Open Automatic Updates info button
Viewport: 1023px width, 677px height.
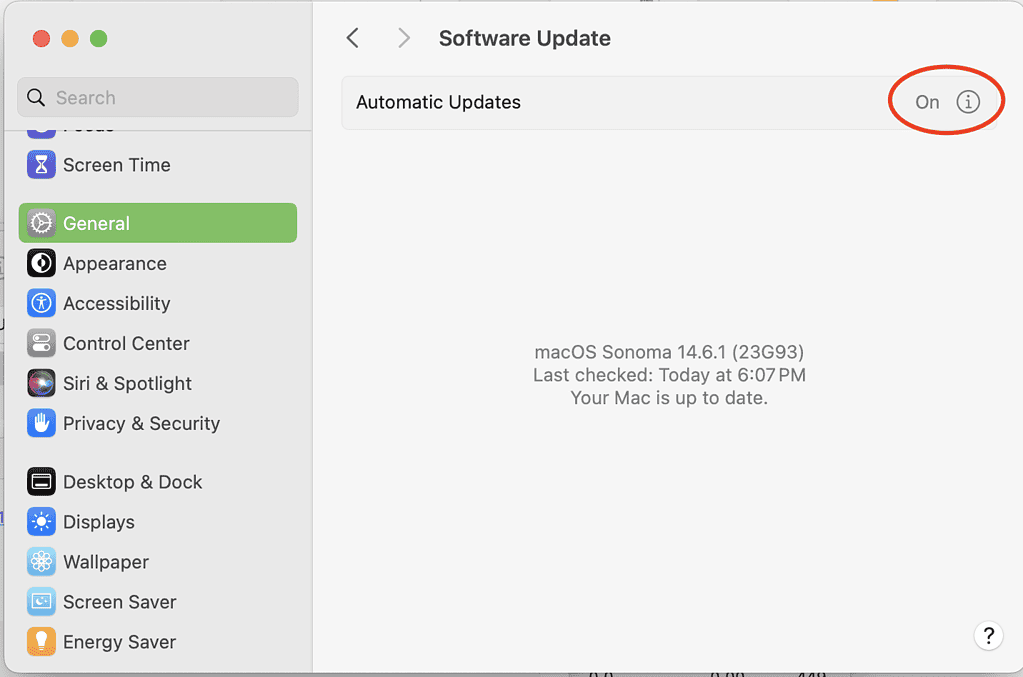click(967, 102)
